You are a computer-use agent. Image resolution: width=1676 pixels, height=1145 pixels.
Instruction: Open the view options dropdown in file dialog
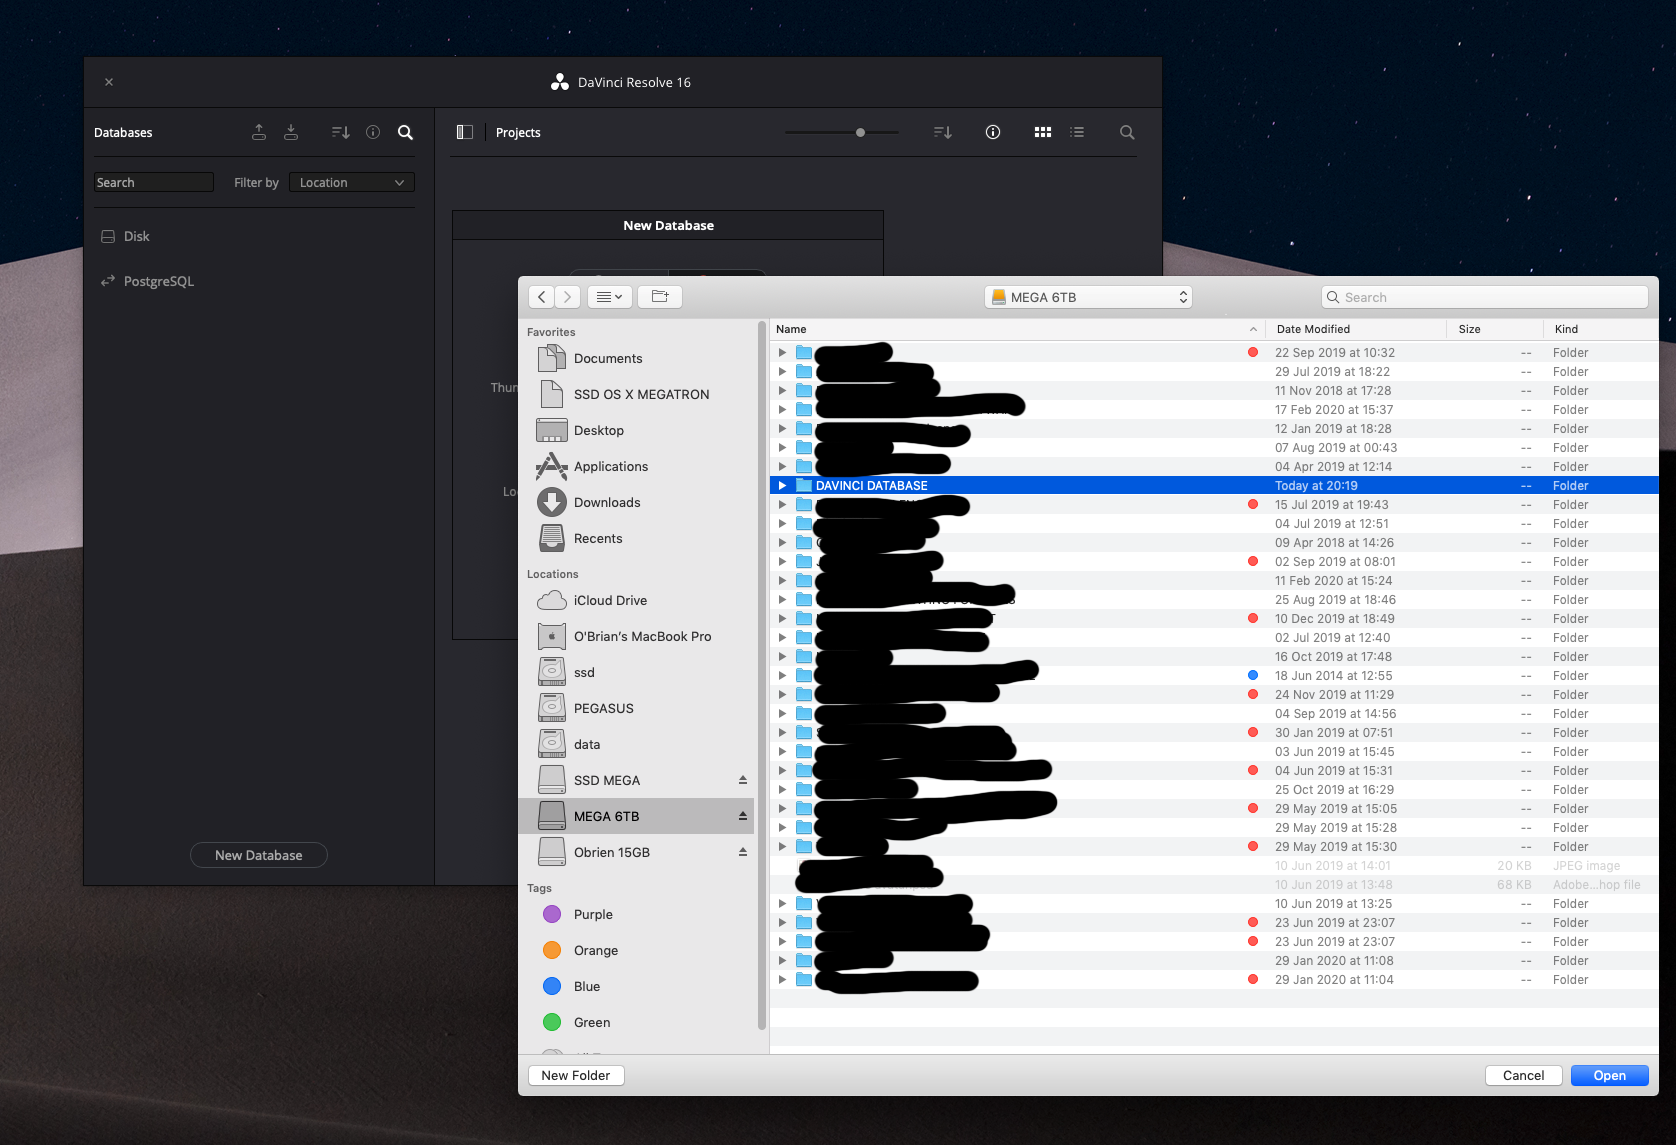609,297
